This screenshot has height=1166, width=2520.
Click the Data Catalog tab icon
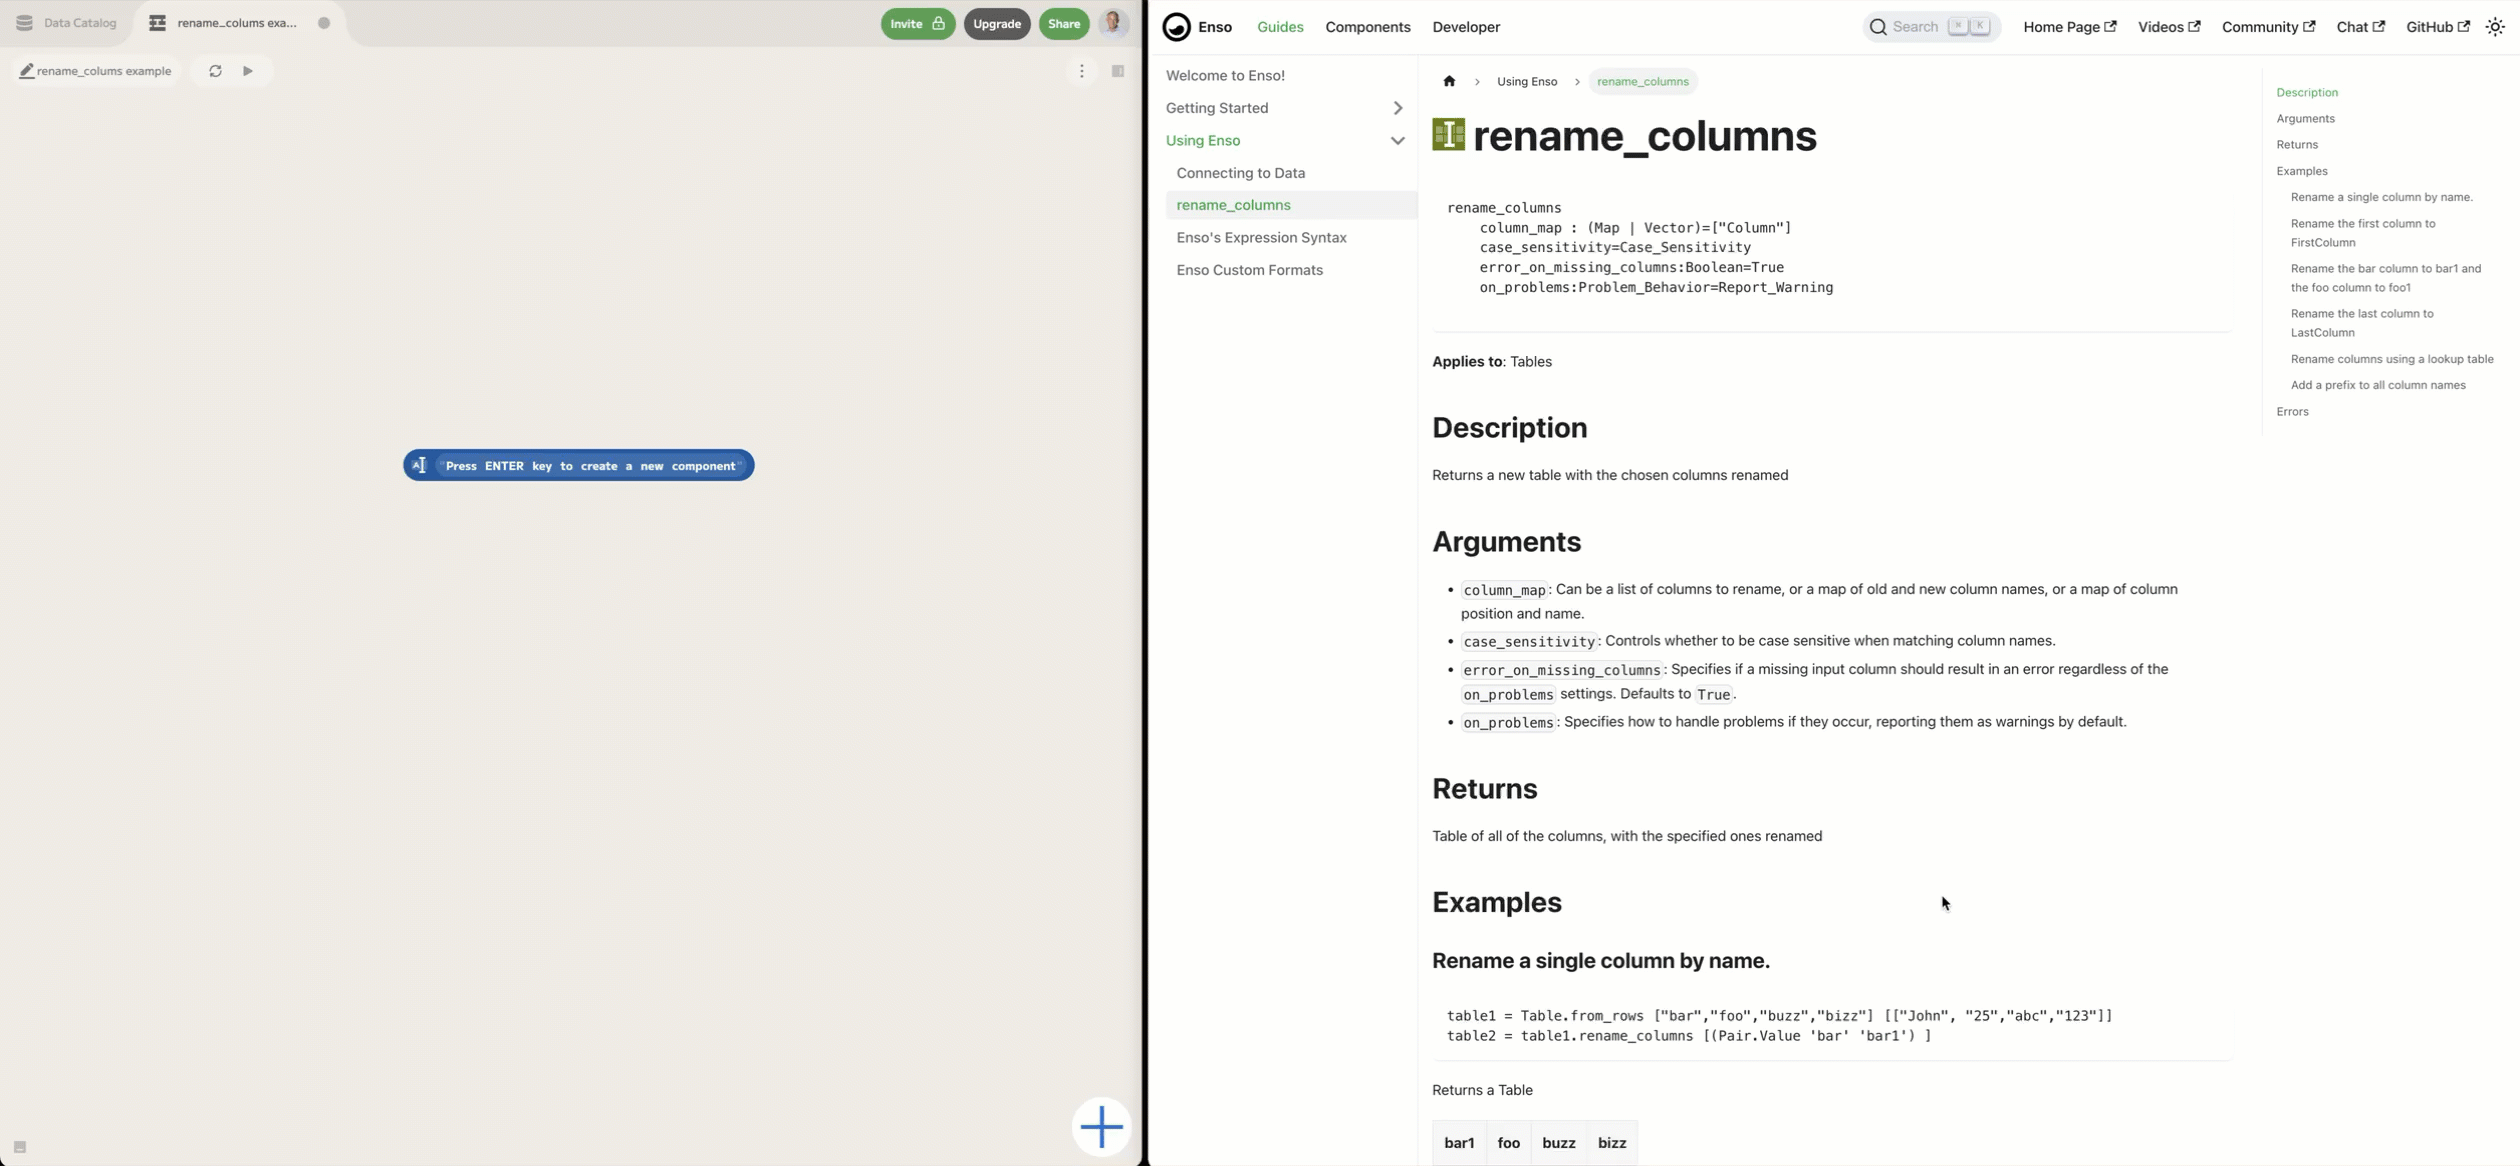pyautogui.click(x=22, y=22)
